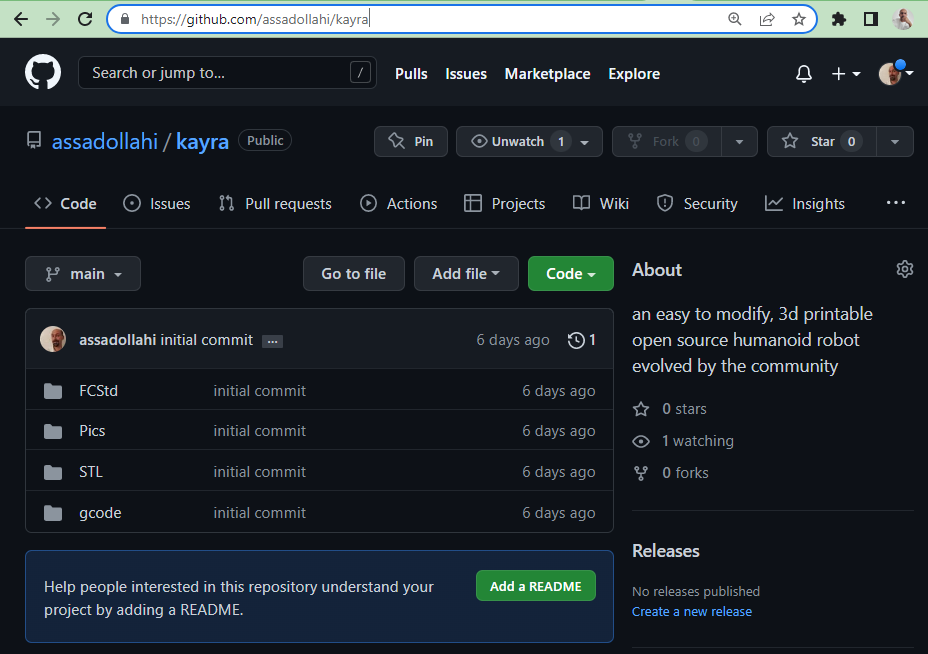
Task: Open Add file dropdown
Action: click(466, 274)
